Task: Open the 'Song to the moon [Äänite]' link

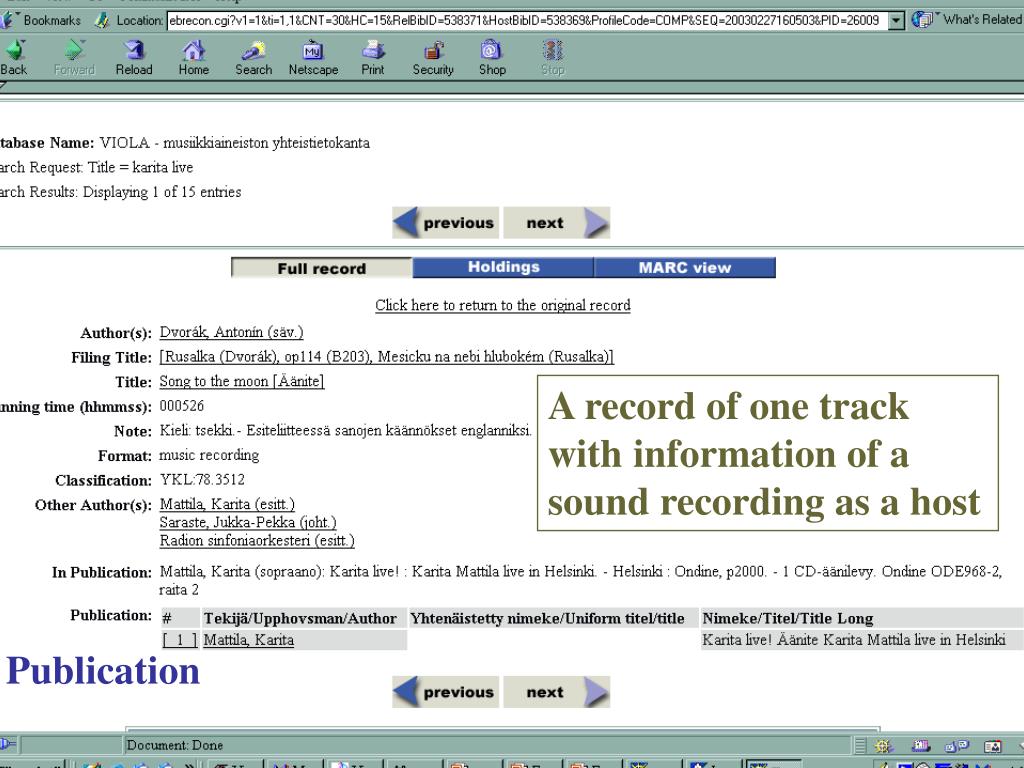Action: pos(242,381)
